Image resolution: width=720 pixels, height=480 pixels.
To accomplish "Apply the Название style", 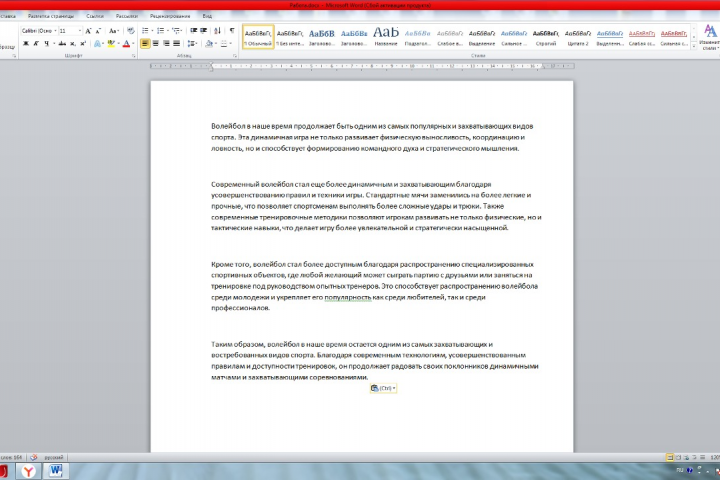I will tap(386, 37).
